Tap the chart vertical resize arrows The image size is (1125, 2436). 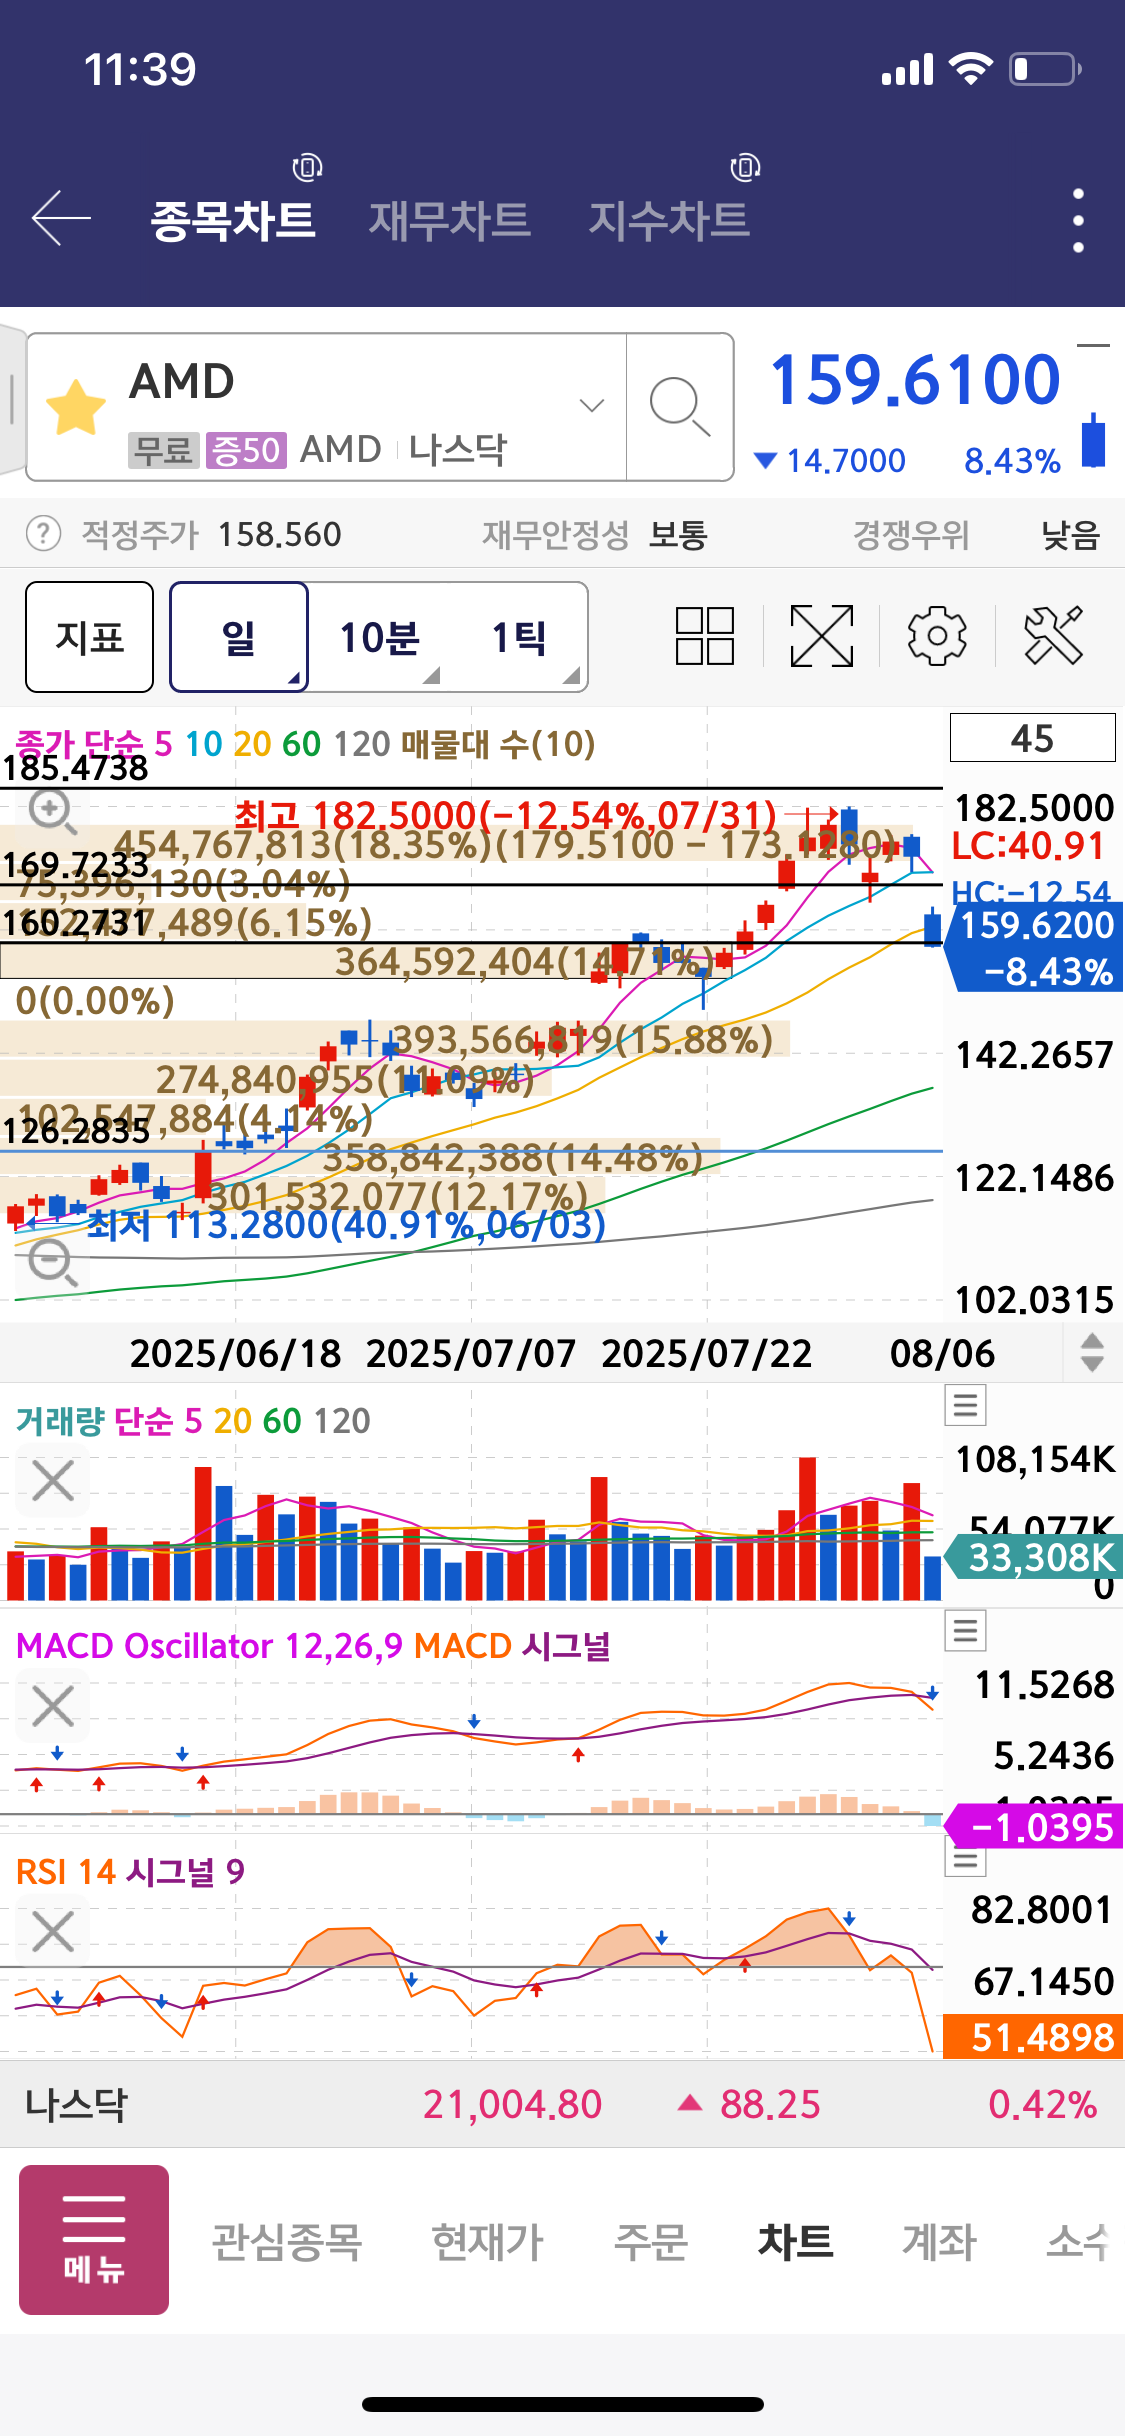1092,1353
